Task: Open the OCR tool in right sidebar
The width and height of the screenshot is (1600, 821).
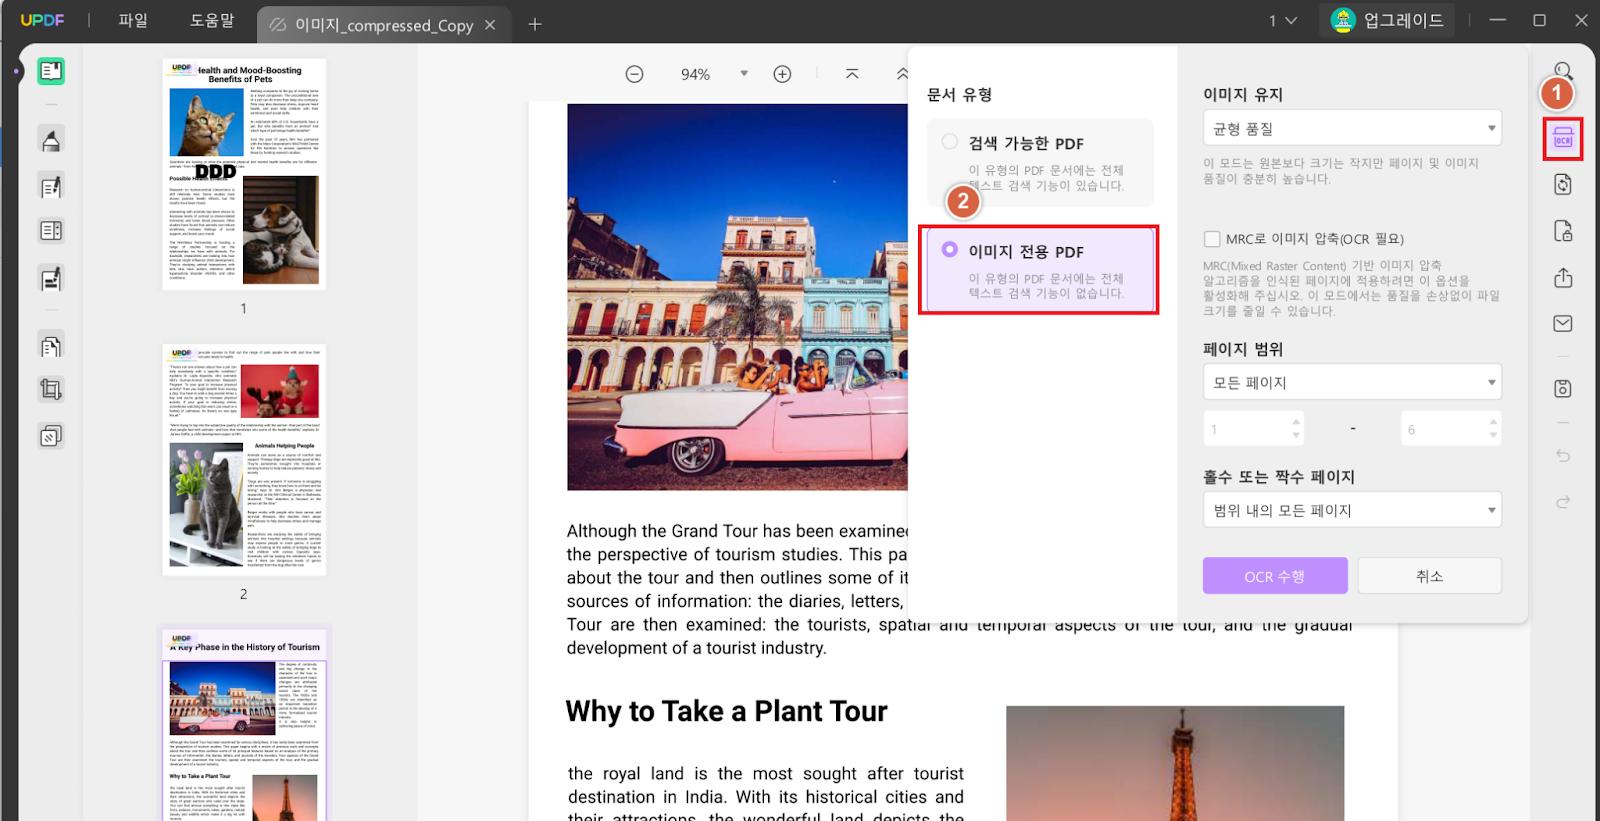Action: (x=1563, y=139)
